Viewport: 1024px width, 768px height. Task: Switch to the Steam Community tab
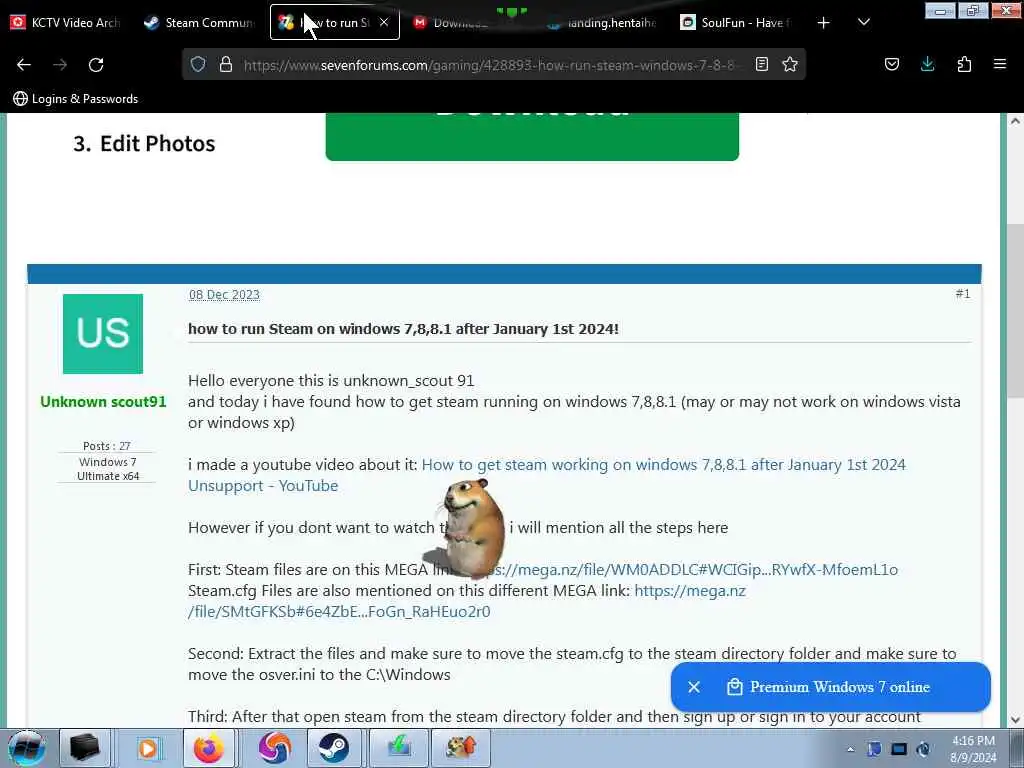(x=199, y=23)
